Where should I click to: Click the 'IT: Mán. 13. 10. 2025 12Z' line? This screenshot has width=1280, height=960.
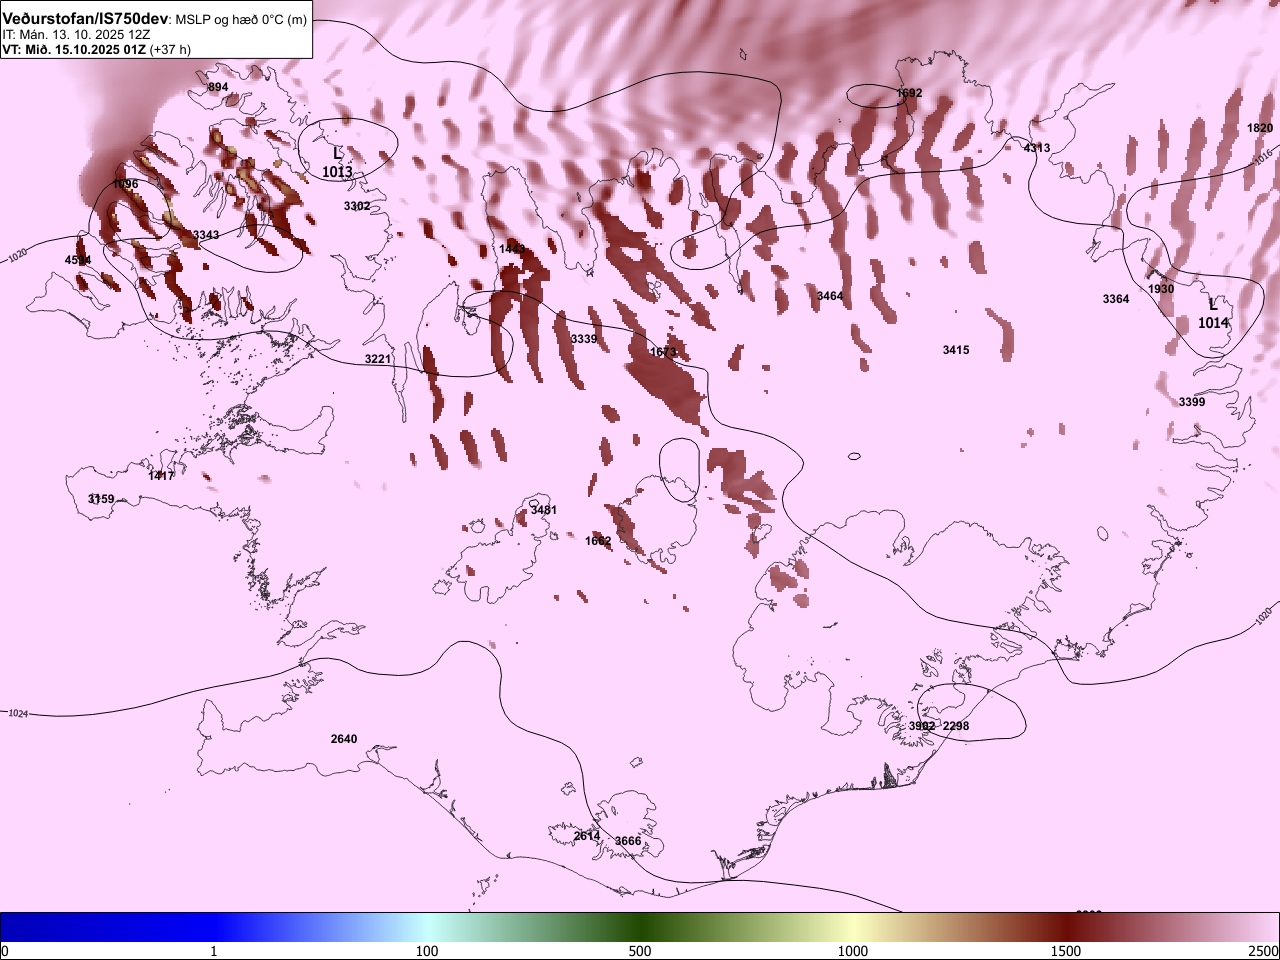coord(77,34)
